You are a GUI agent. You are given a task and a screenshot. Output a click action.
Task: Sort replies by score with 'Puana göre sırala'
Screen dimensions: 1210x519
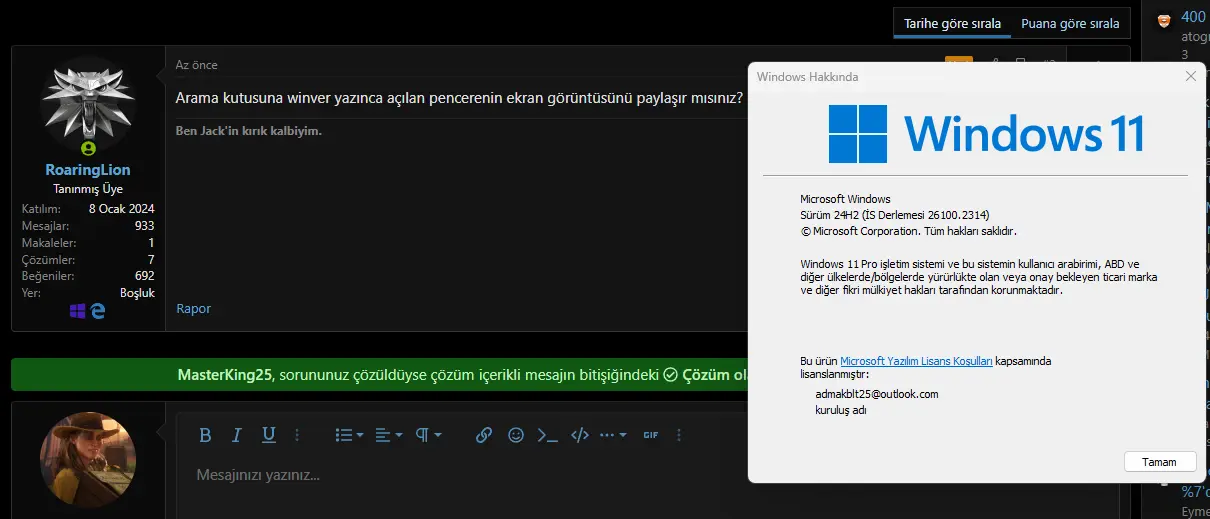(1070, 24)
